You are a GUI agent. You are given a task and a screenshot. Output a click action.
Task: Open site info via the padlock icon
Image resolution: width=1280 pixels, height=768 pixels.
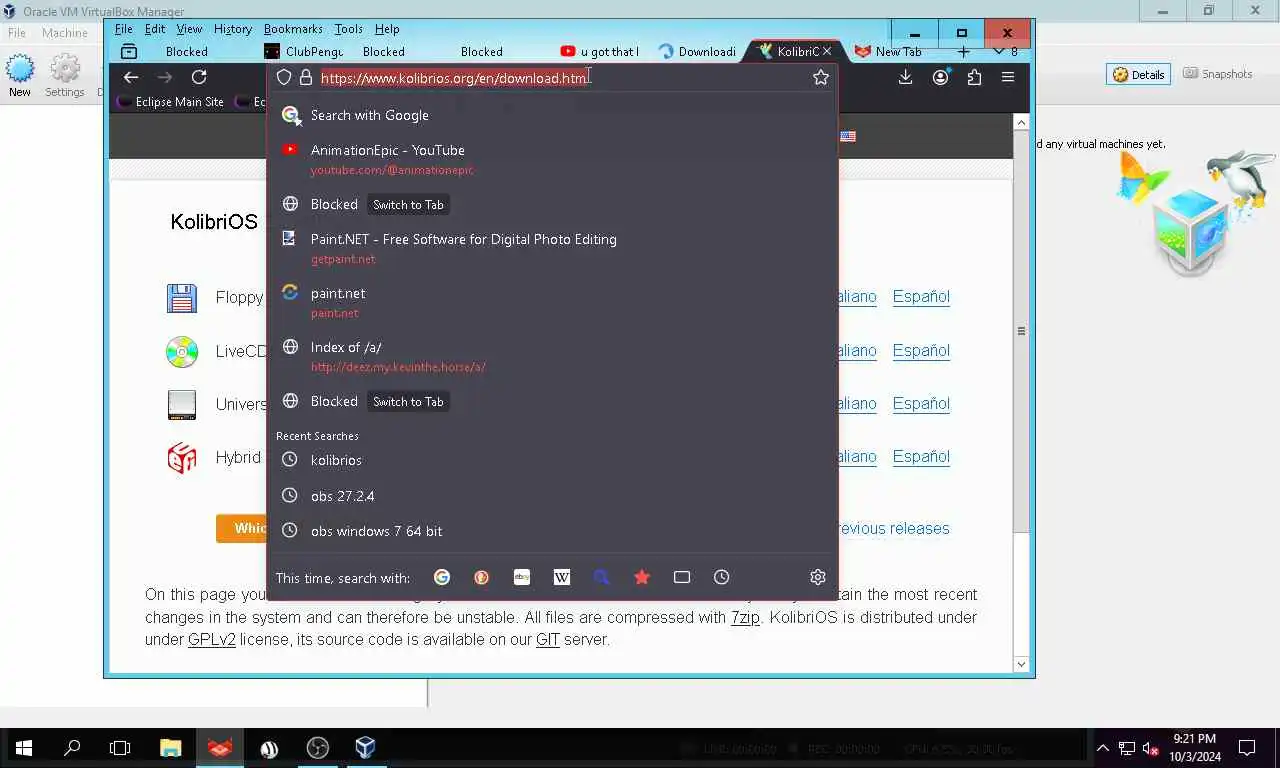pyautogui.click(x=306, y=77)
